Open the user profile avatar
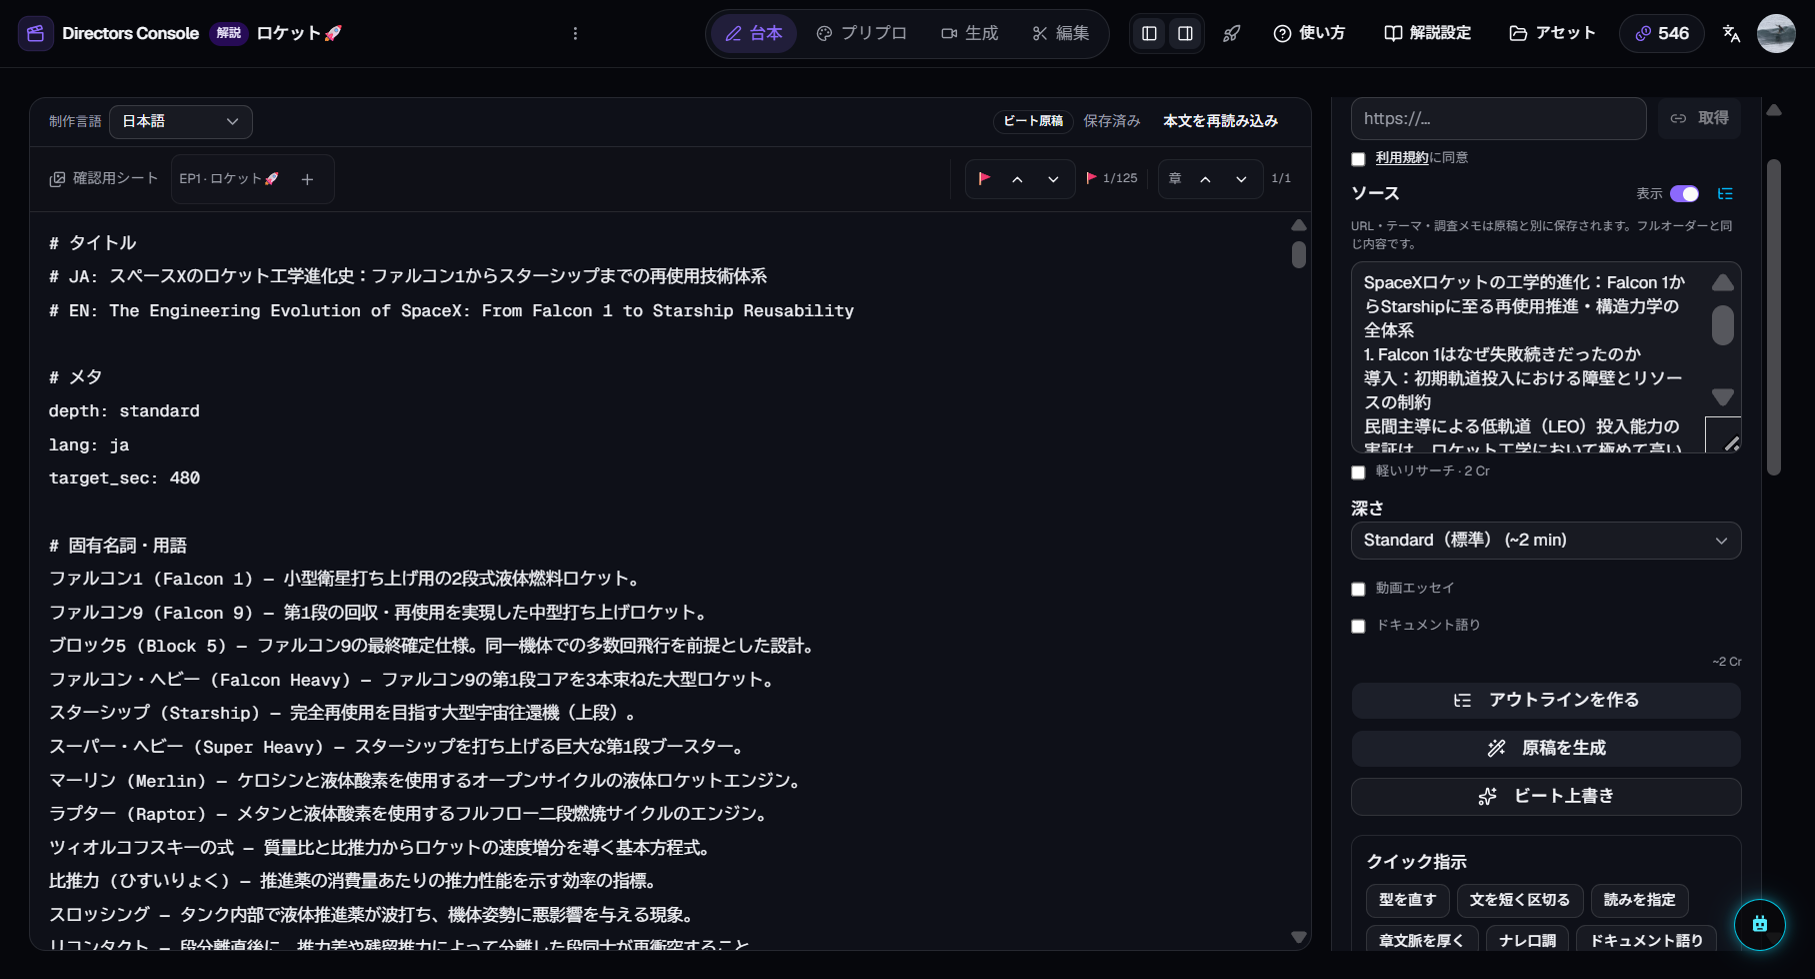The image size is (1815, 979). pos(1776,33)
